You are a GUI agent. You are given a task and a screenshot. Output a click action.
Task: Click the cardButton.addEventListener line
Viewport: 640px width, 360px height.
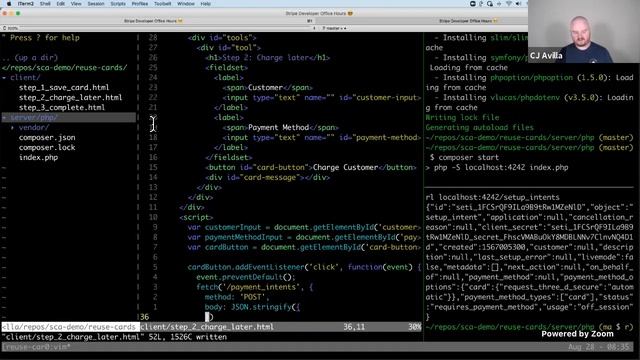click(x=304, y=267)
